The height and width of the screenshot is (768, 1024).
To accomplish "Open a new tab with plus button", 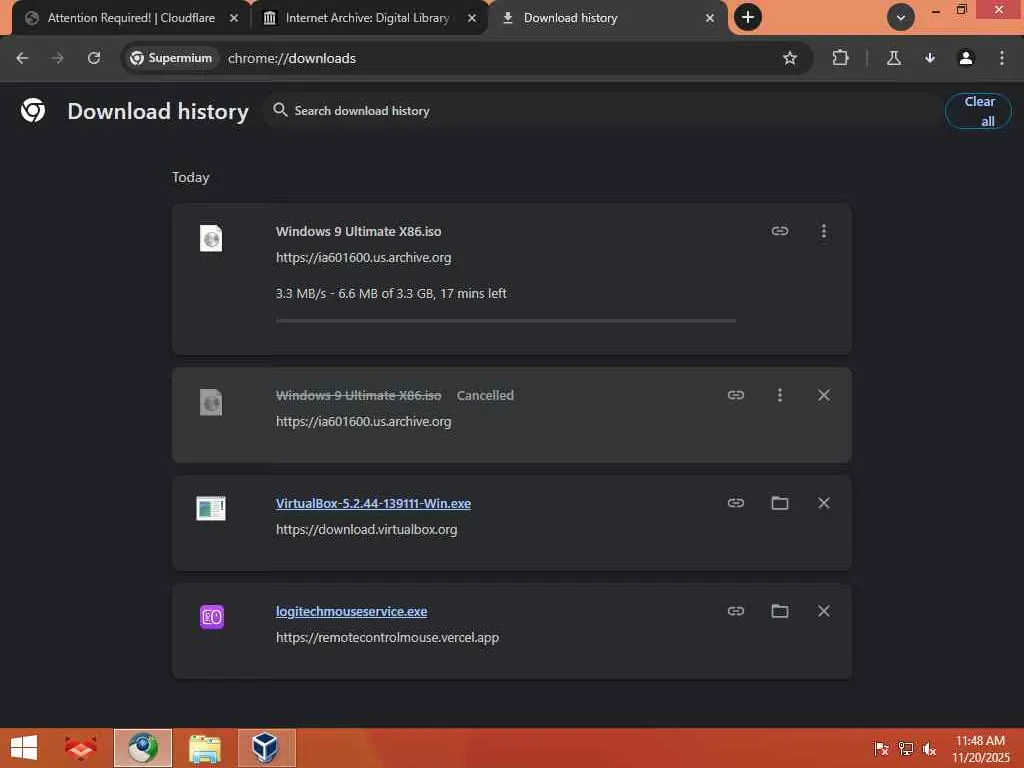I will (x=748, y=17).
